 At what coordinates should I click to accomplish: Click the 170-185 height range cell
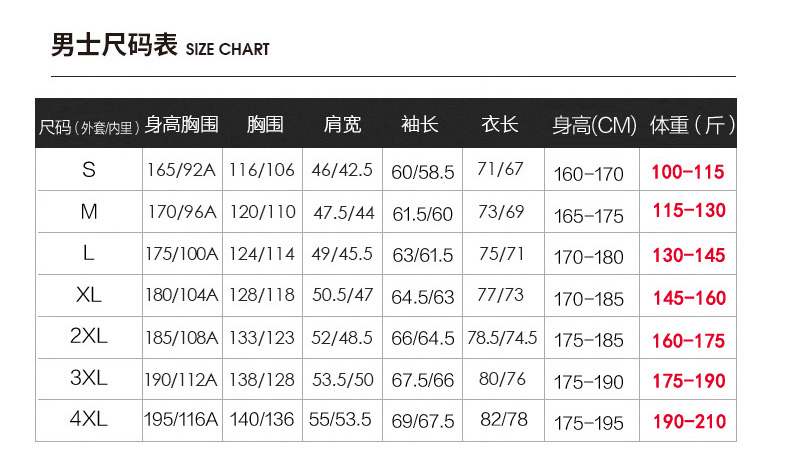tap(589, 298)
